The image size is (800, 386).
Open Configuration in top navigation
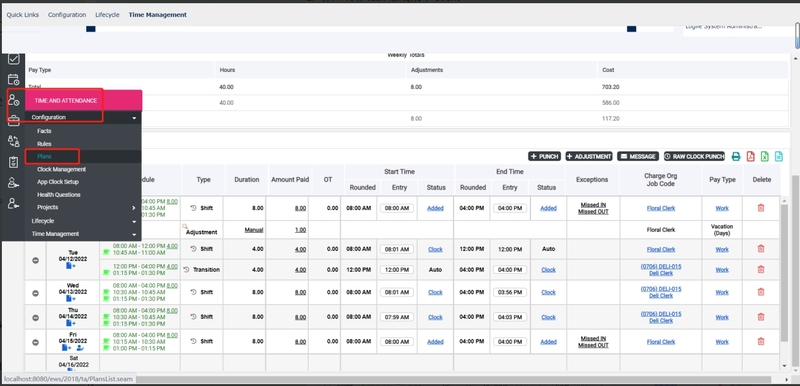67,15
